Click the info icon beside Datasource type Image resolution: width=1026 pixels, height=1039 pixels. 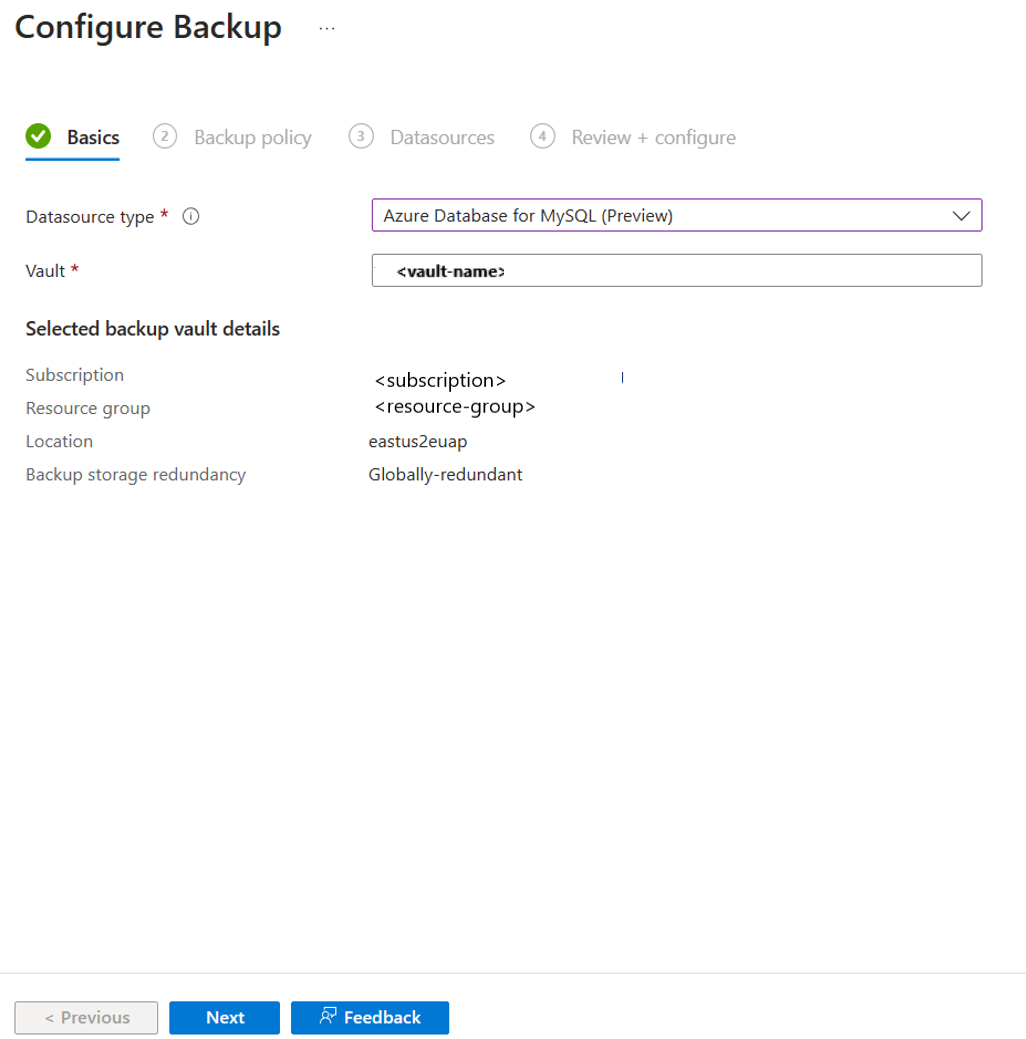(190, 216)
